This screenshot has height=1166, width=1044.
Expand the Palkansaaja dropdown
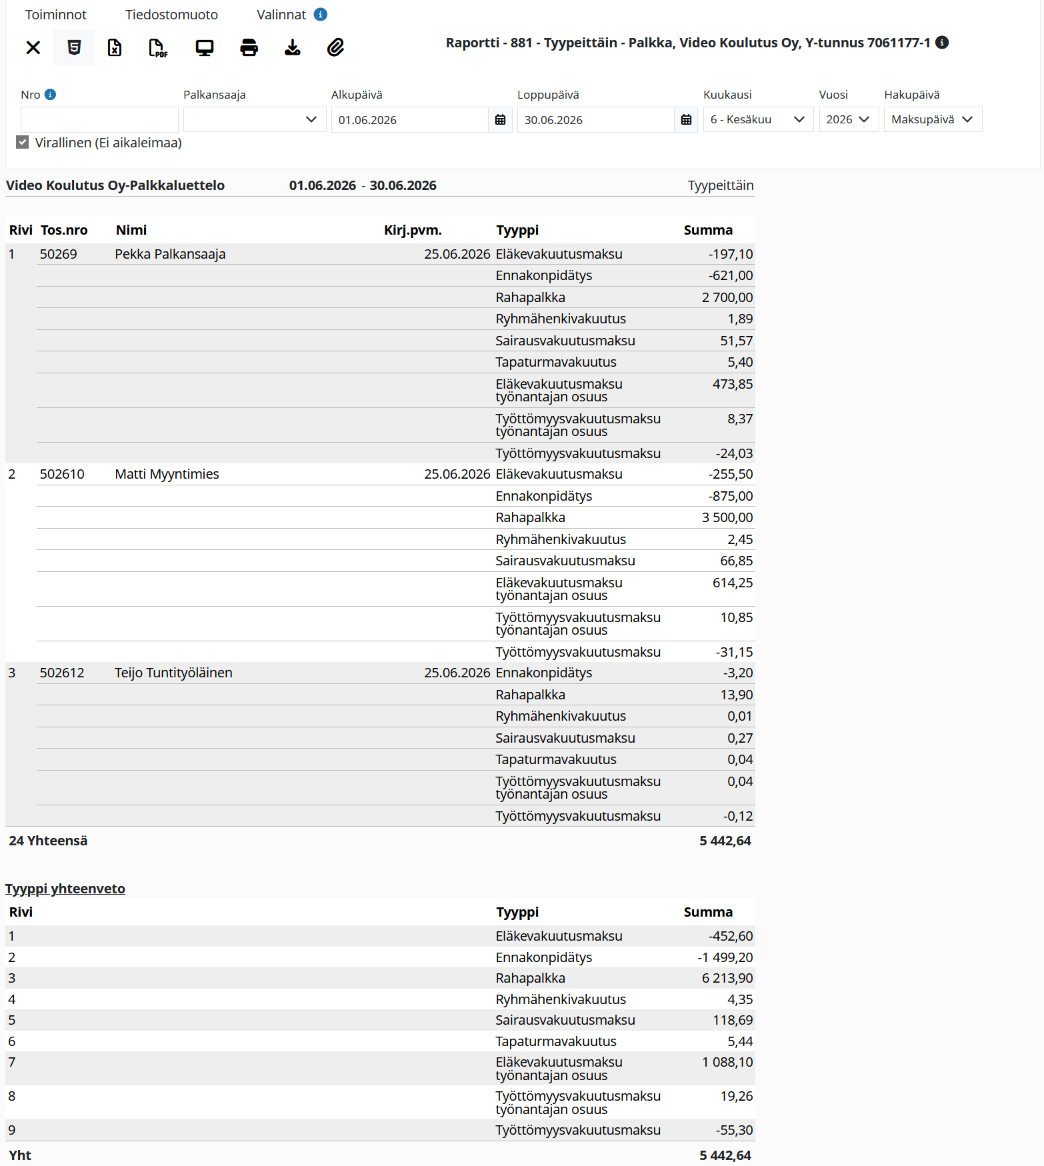(x=254, y=120)
